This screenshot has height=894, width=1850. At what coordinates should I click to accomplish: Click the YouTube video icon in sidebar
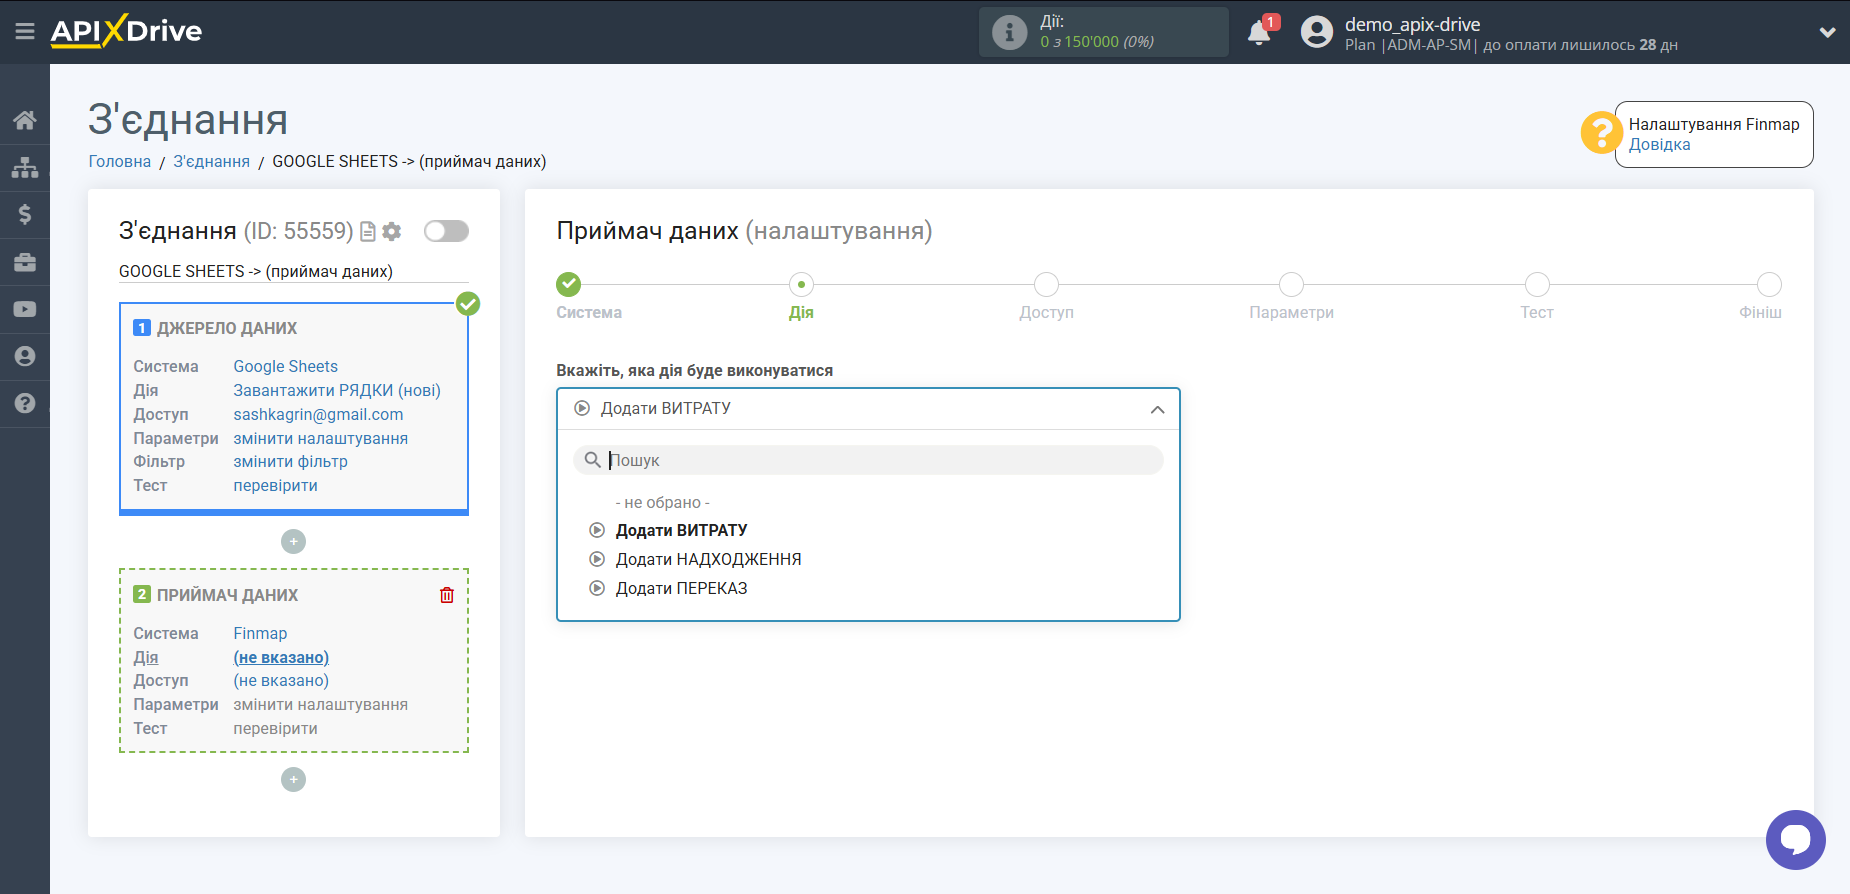click(x=25, y=309)
